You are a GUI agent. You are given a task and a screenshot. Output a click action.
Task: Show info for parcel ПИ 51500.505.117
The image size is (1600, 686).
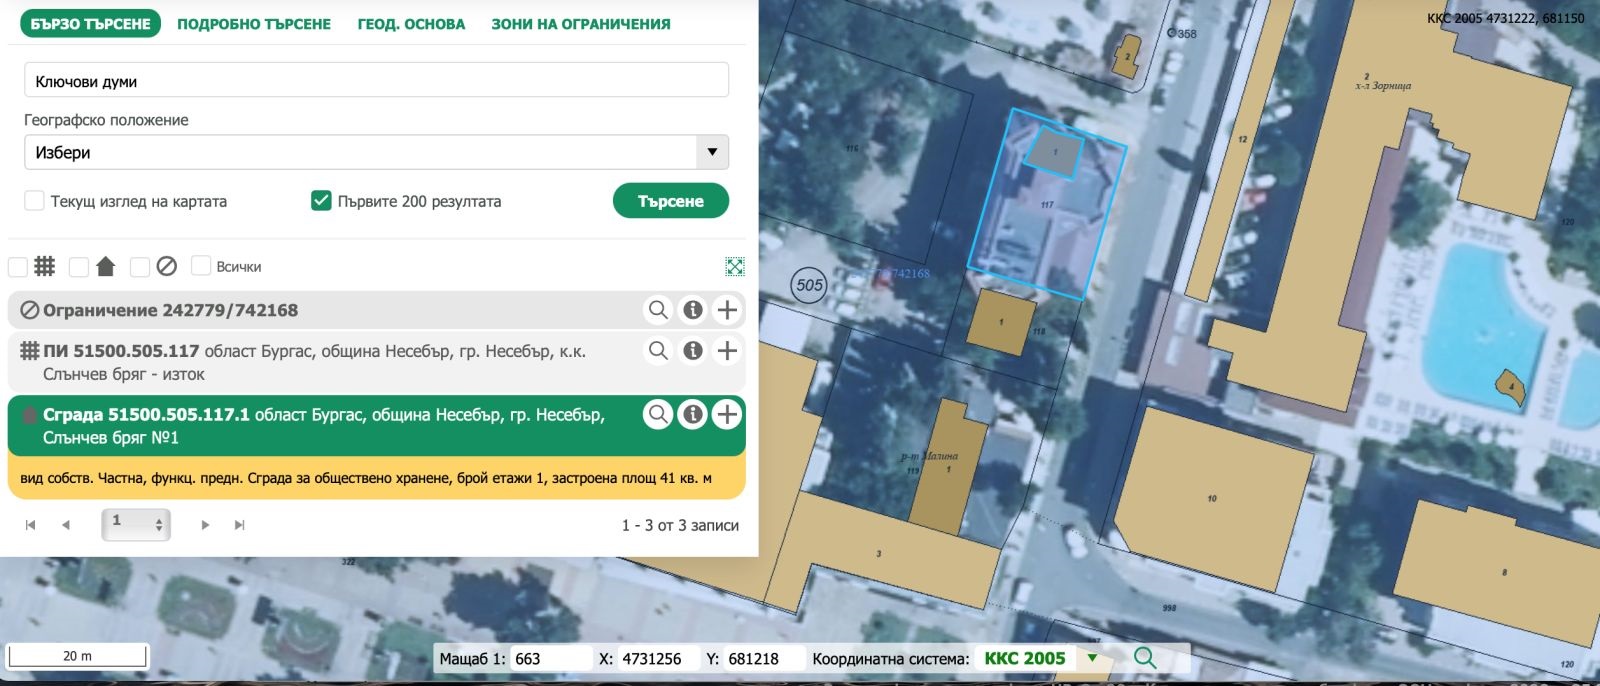(693, 351)
